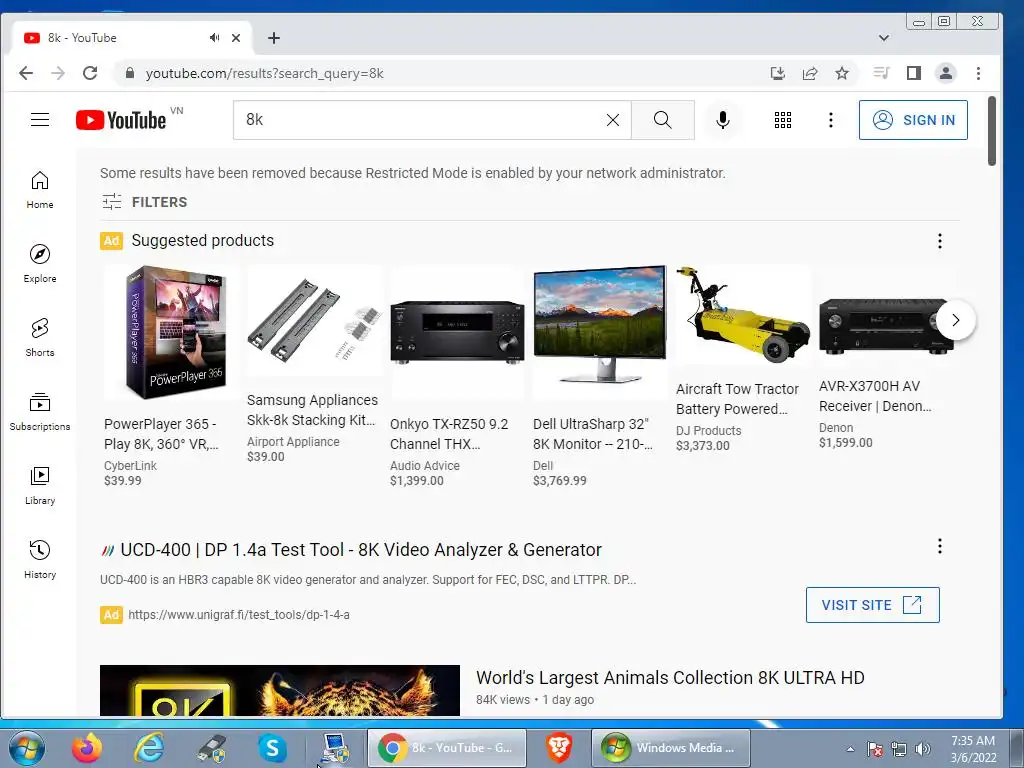Open World's Largest Animals Collection 8K video title

[670, 678]
